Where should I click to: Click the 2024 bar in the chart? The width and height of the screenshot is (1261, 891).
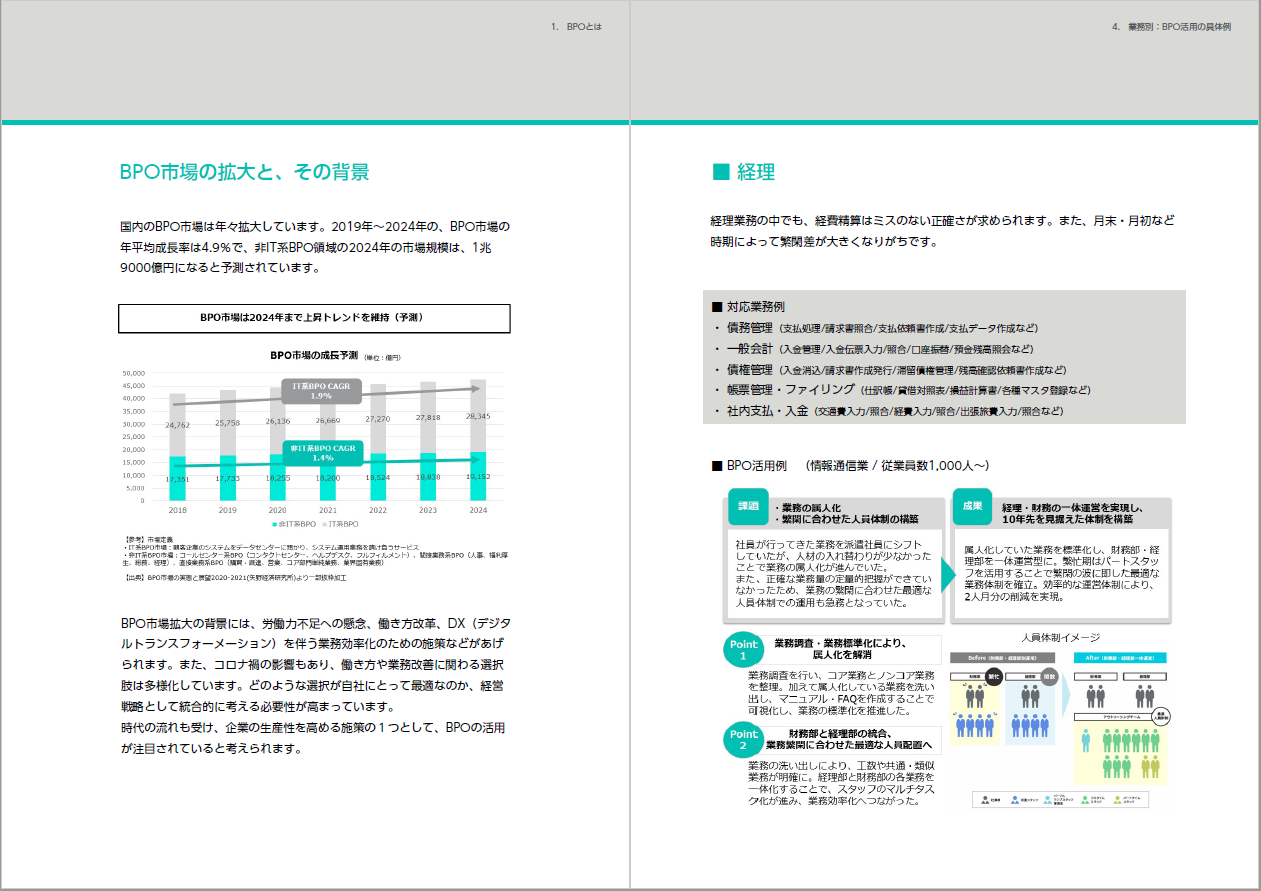pos(478,440)
